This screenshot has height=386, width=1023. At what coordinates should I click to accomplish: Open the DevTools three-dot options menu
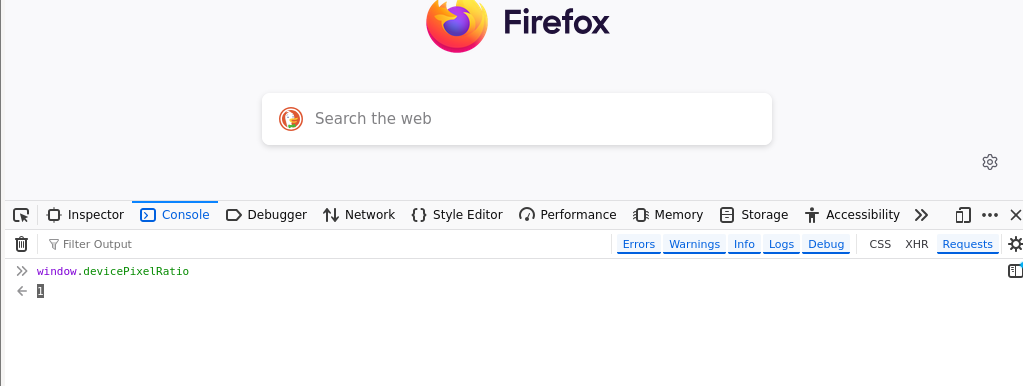[990, 215]
